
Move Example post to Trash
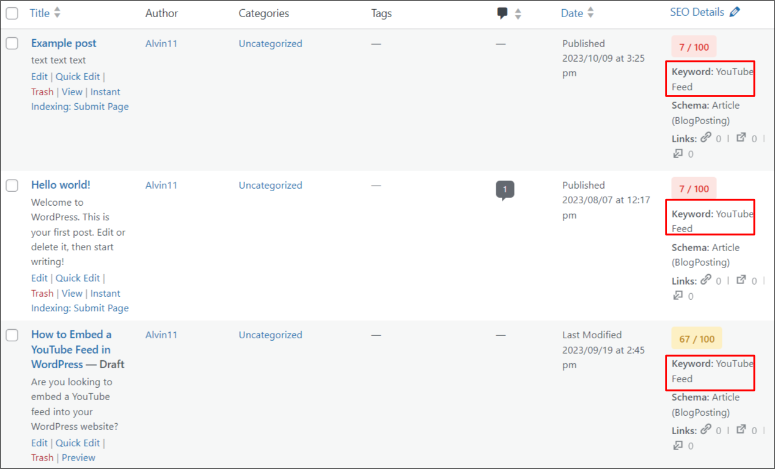[42, 92]
